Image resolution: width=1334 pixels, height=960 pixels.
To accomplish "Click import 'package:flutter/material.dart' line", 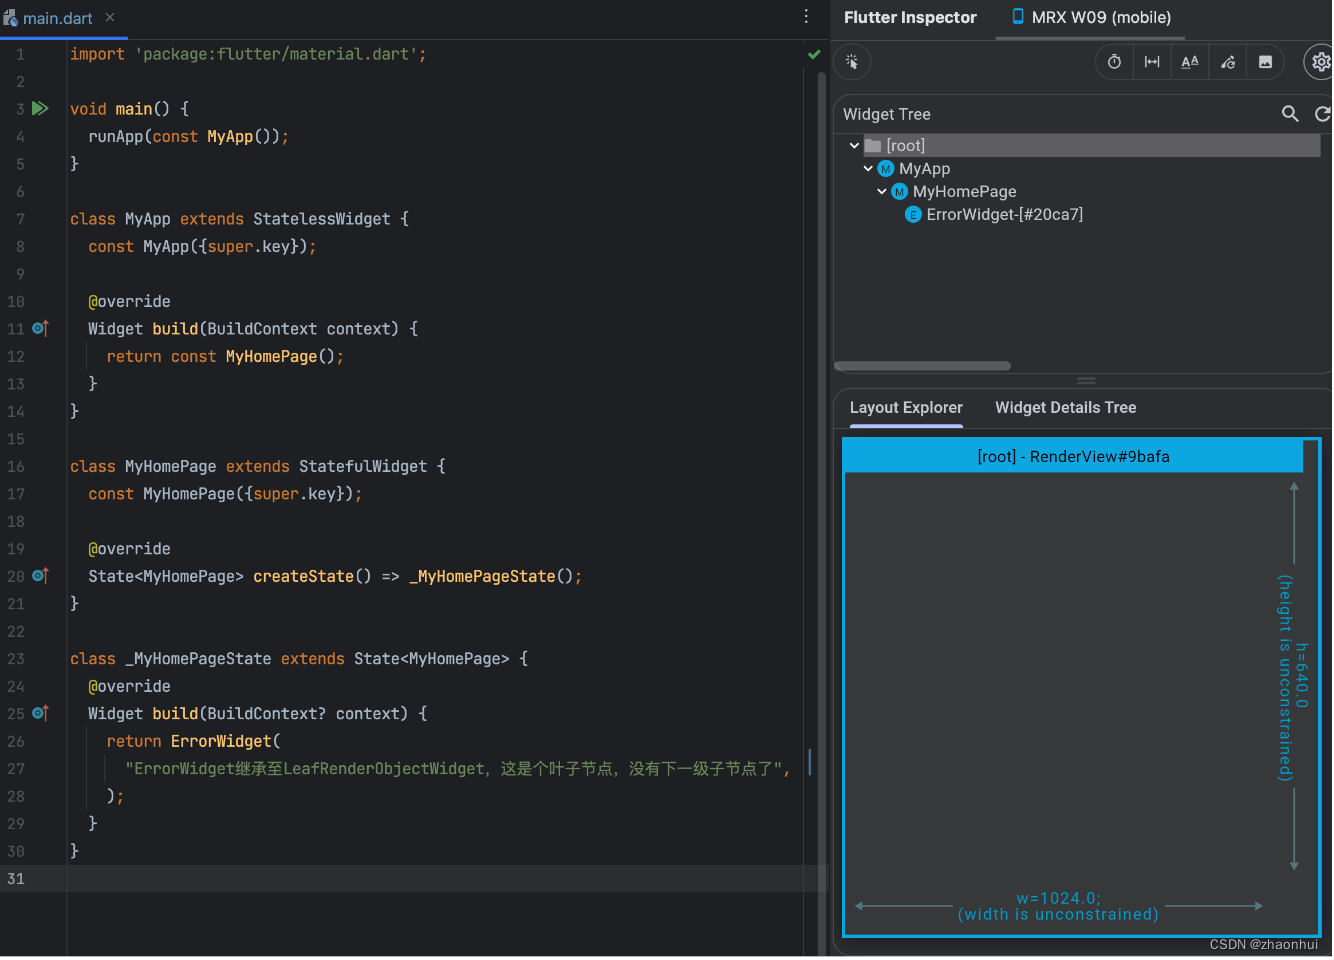I will 248,54.
